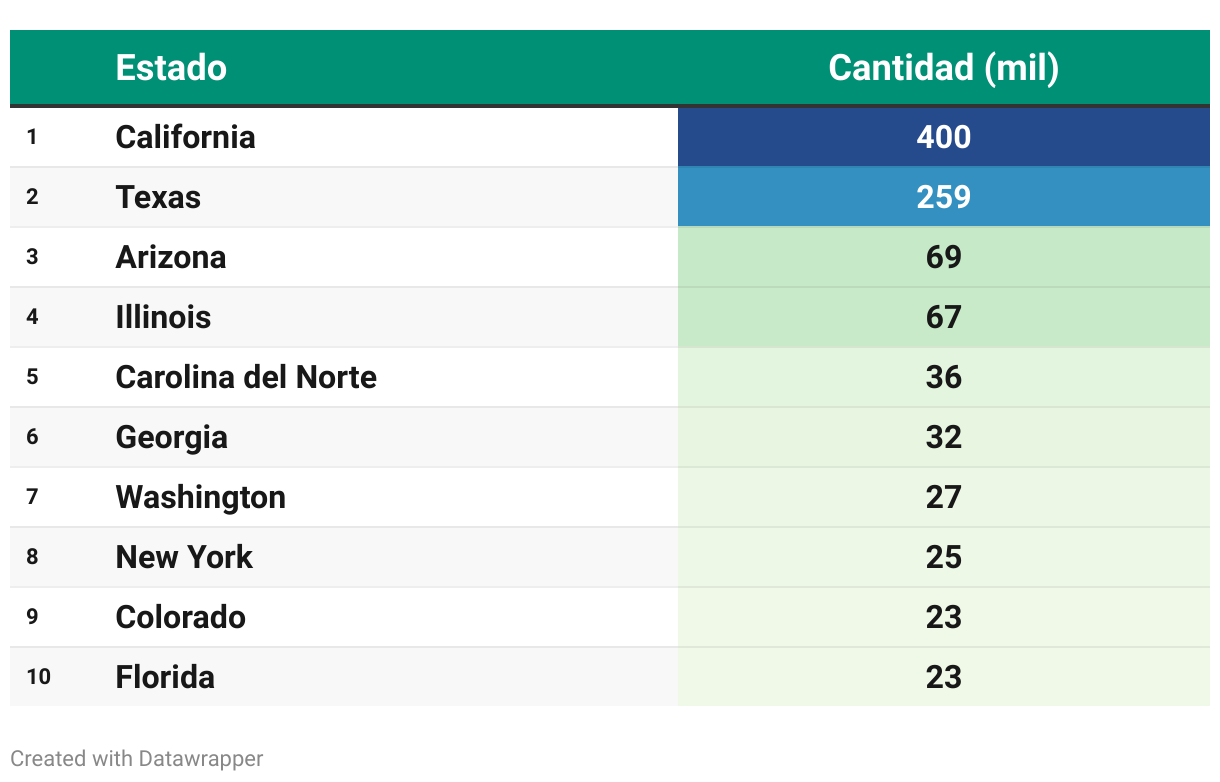Select the Florida row name
1220x782 pixels.
(165, 677)
